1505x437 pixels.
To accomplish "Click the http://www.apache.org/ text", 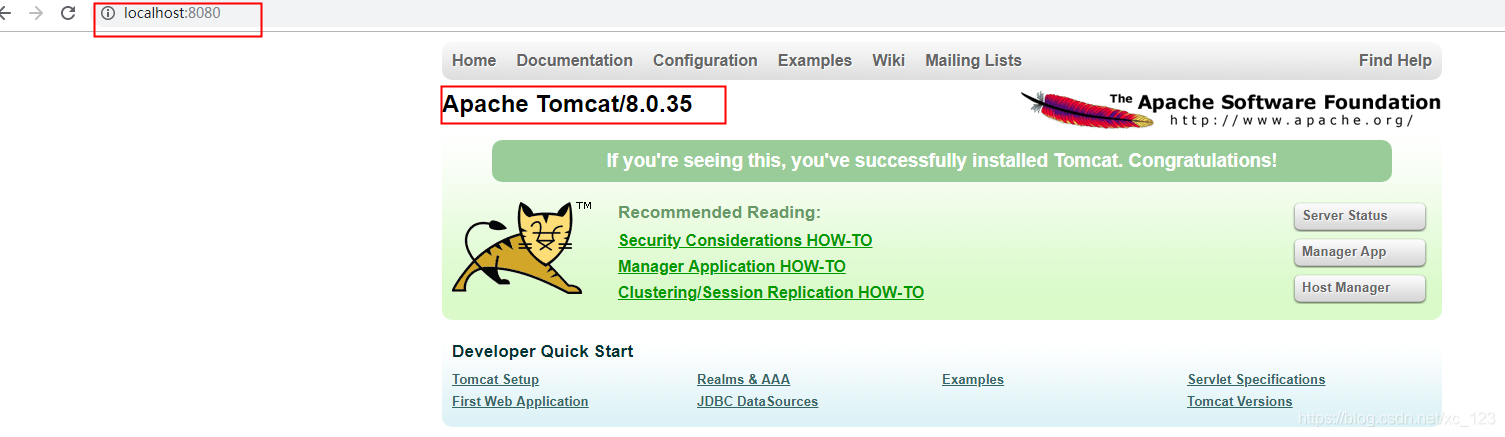I will point(1291,120).
